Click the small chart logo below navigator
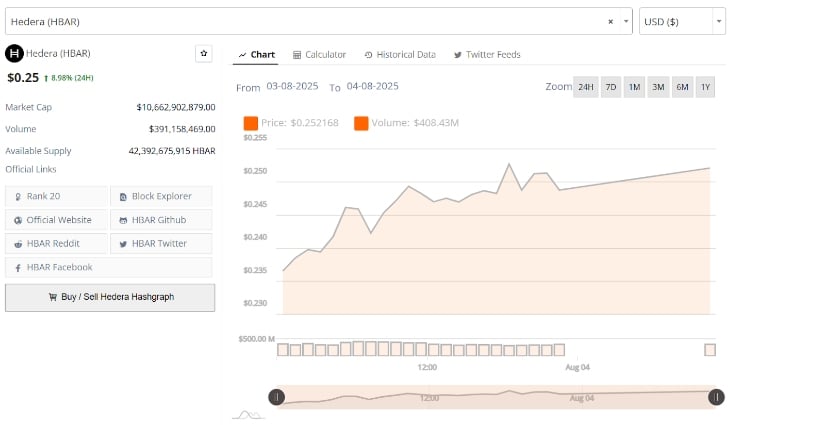Viewport: 825px width, 425px height. point(248,415)
